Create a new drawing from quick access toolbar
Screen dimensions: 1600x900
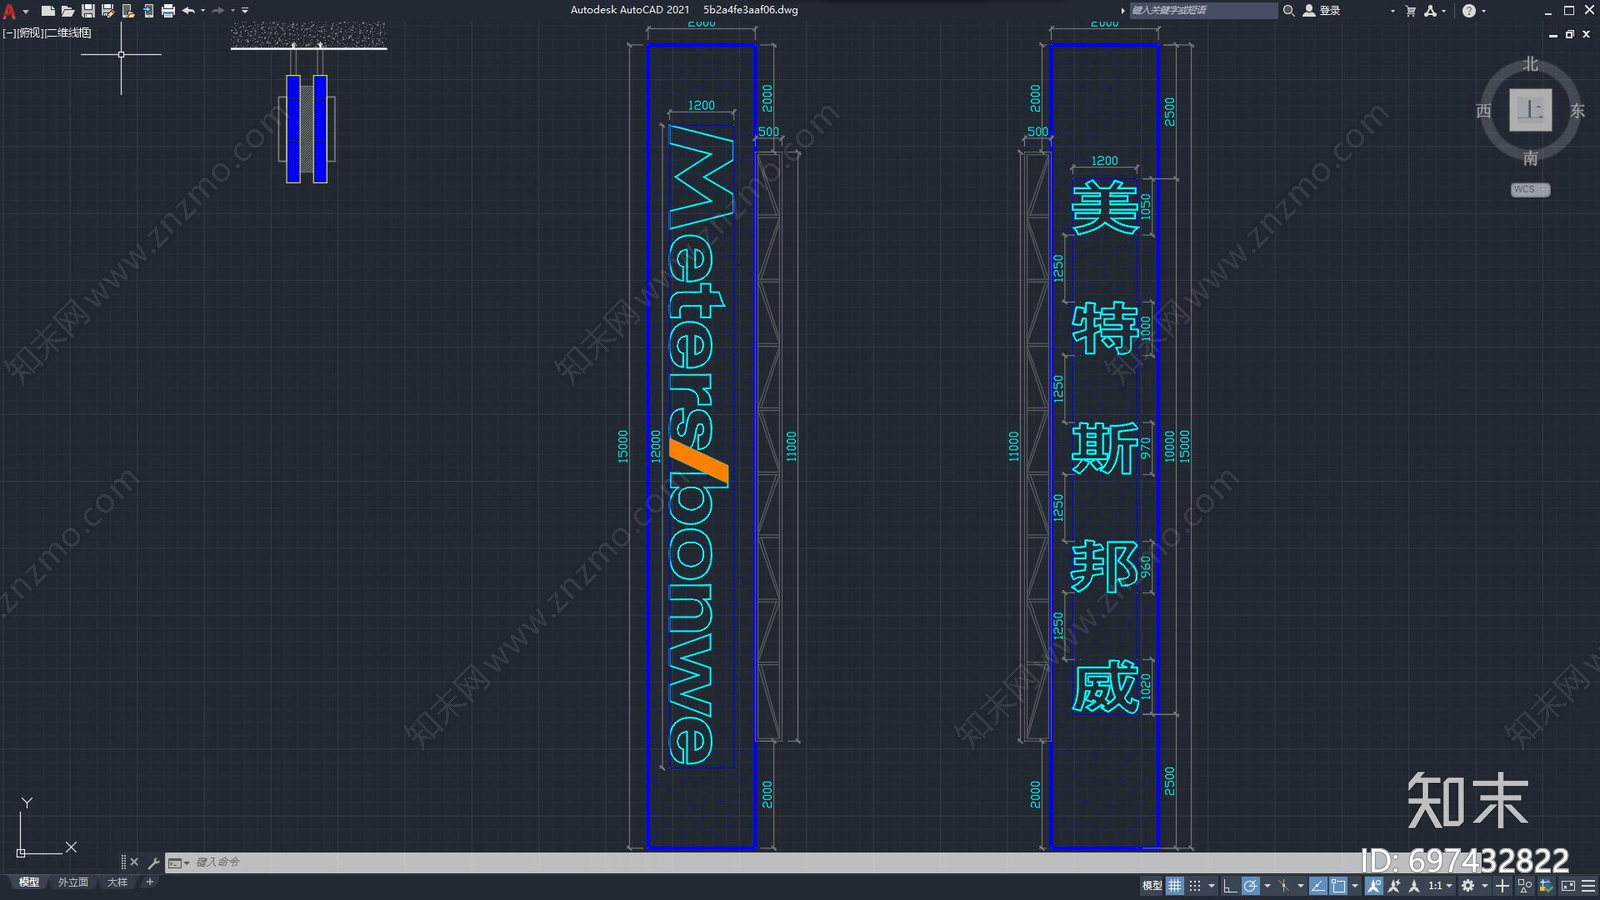47,11
